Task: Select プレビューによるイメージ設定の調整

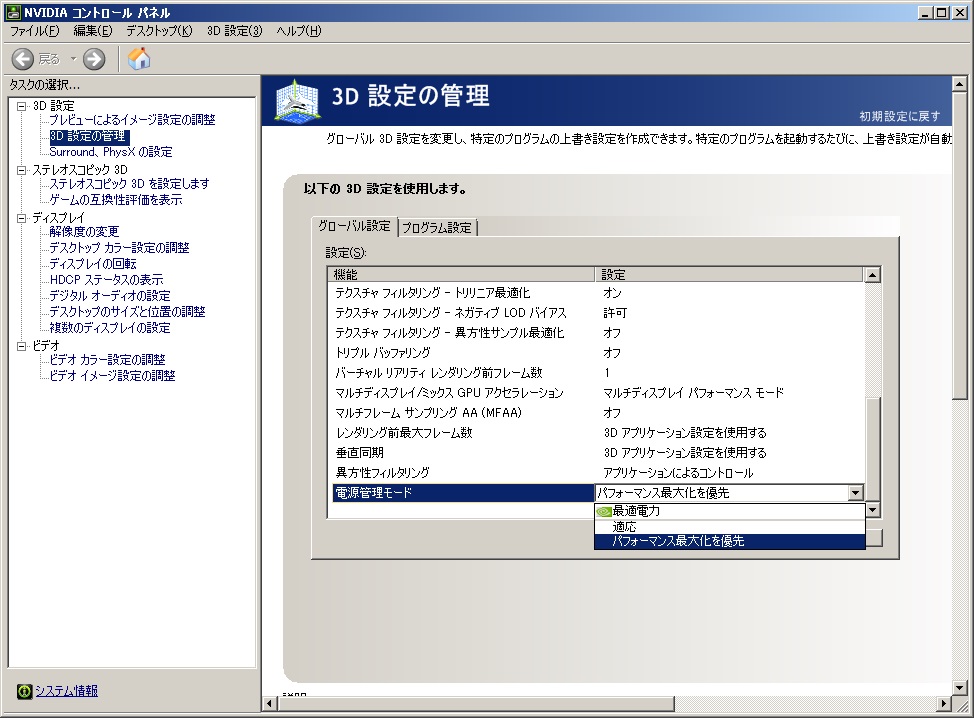Action: (x=132, y=120)
